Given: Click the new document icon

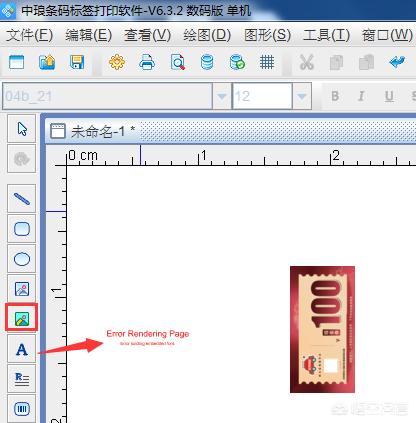Looking at the screenshot, I should click(17, 62).
